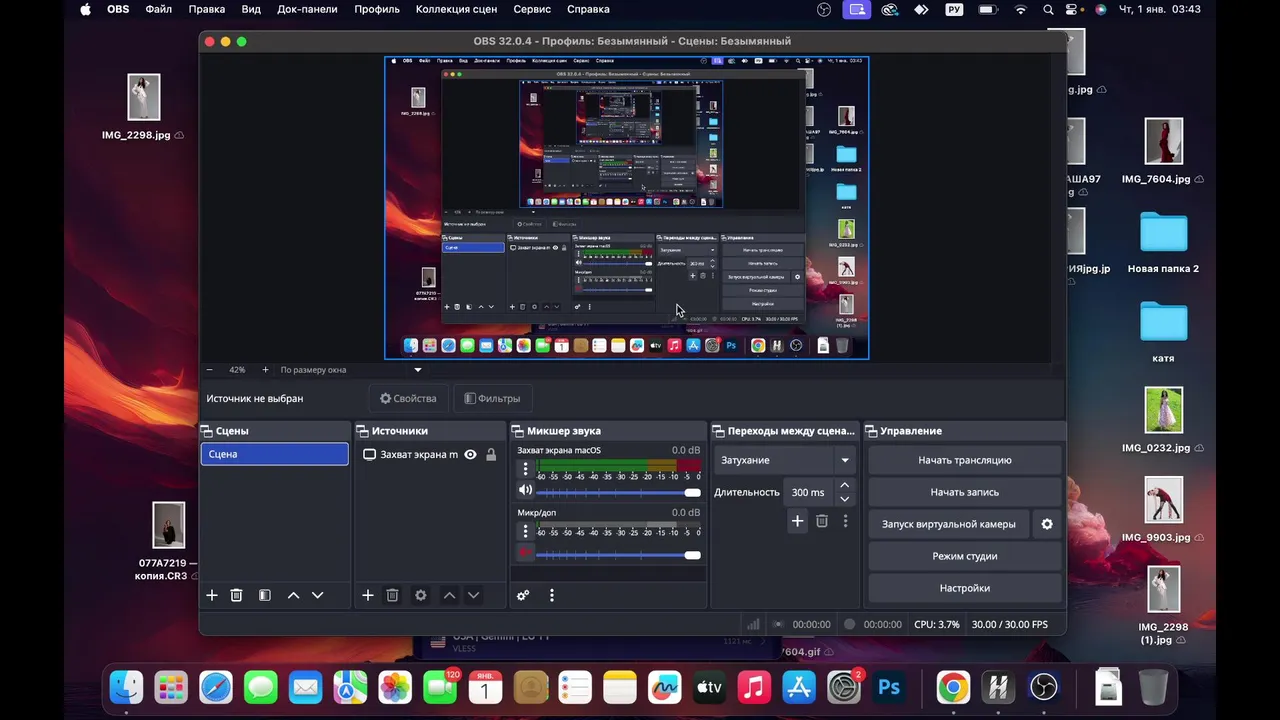Viewport: 1280px width, 720px height.
Task: Open Photoshop from the Dock
Action: click(x=889, y=688)
